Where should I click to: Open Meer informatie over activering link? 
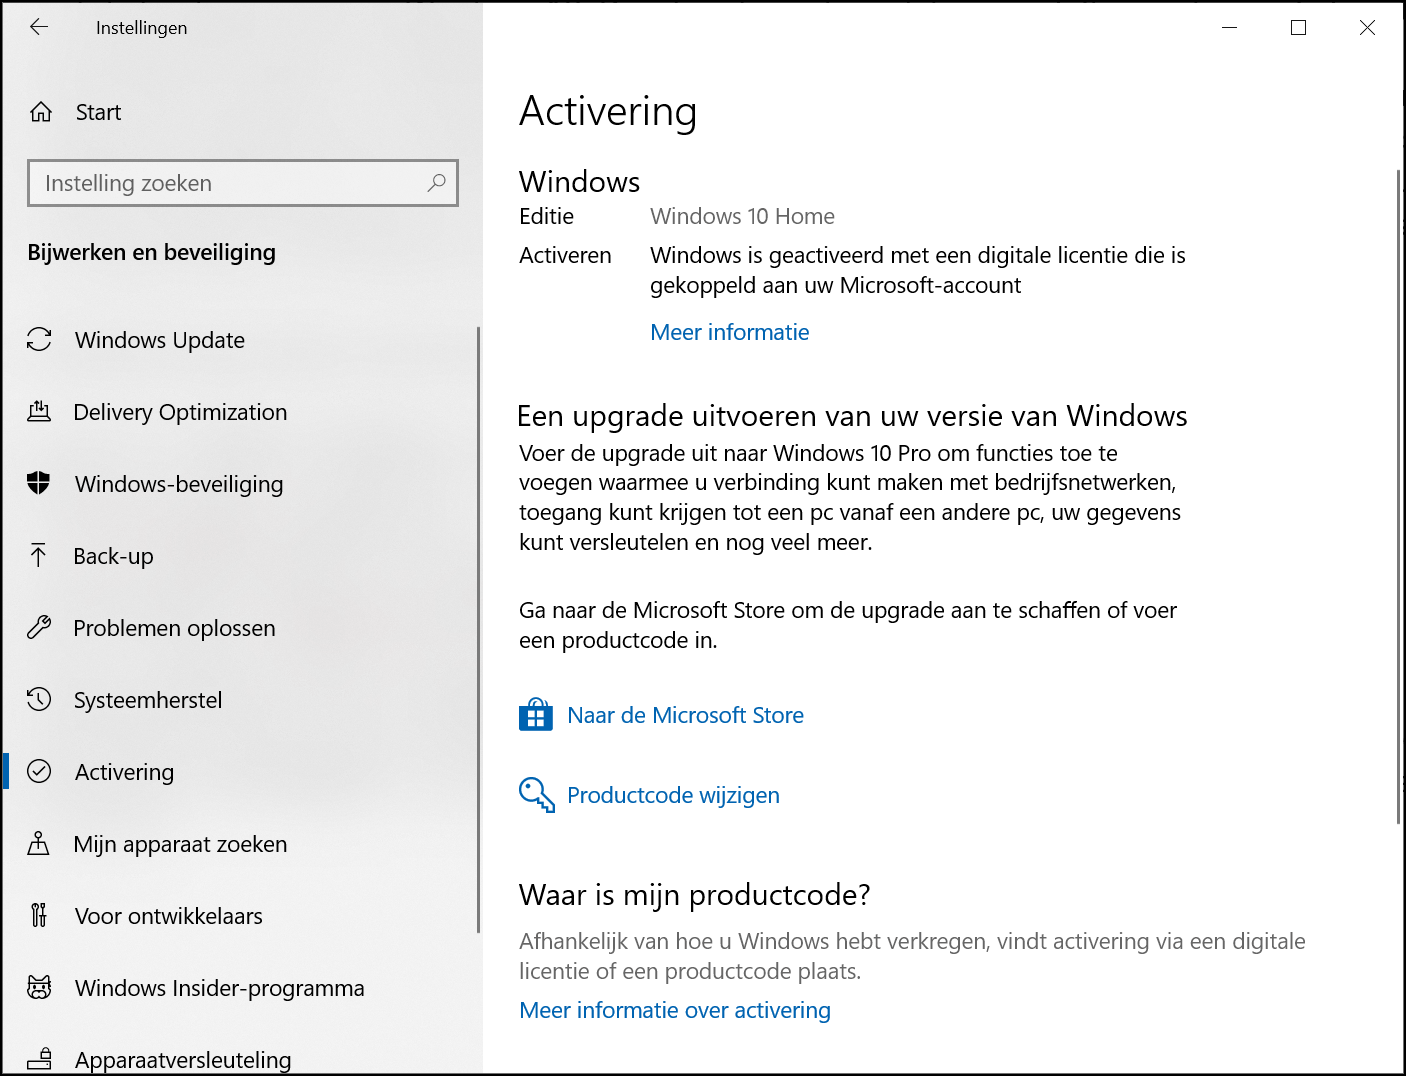click(675, 1010)
